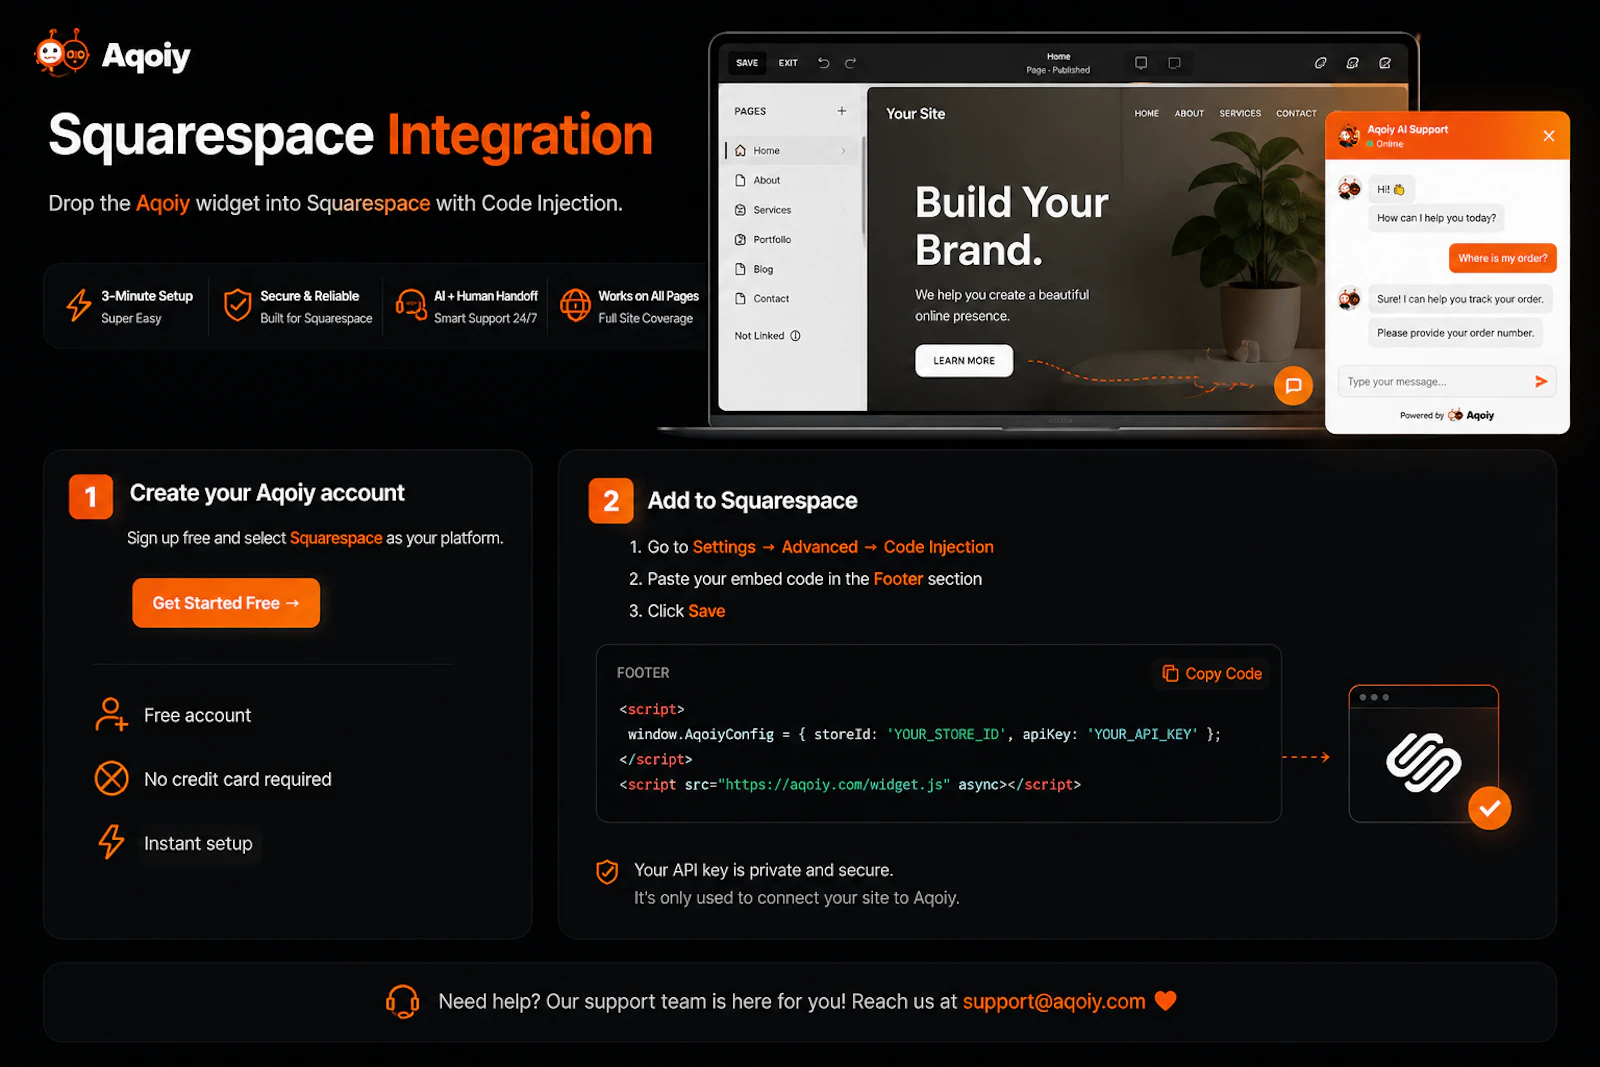
Task: Click the globe icon beside Works on All Pages
Action: click(575, 305)
